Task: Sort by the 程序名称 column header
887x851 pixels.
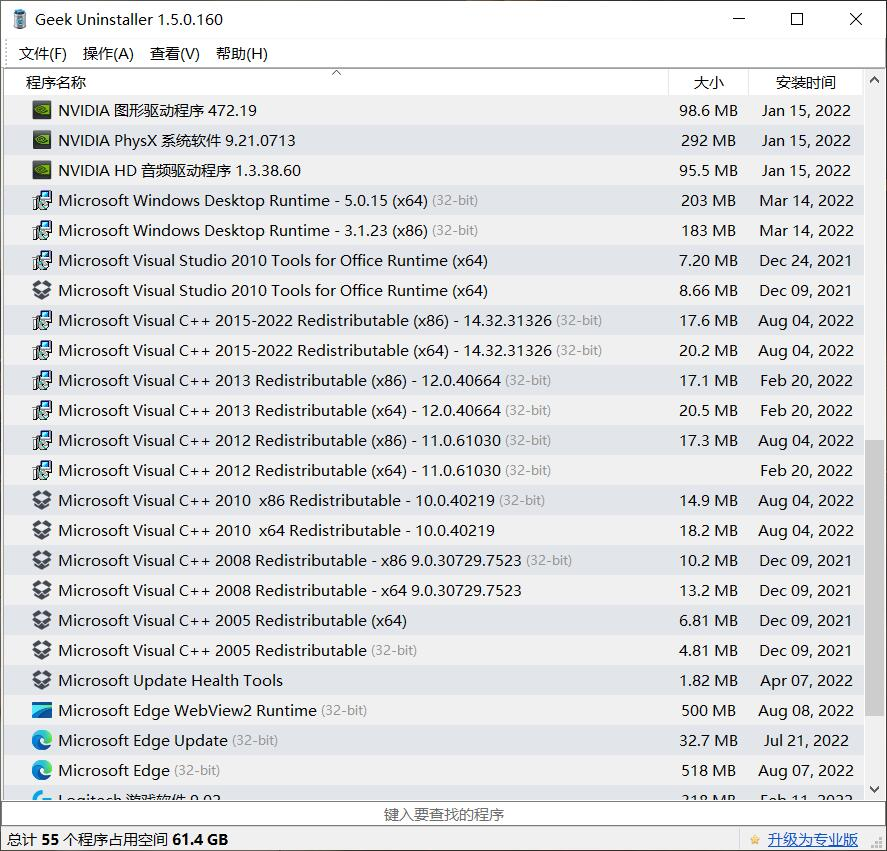Action: click(x=336, y=82)
